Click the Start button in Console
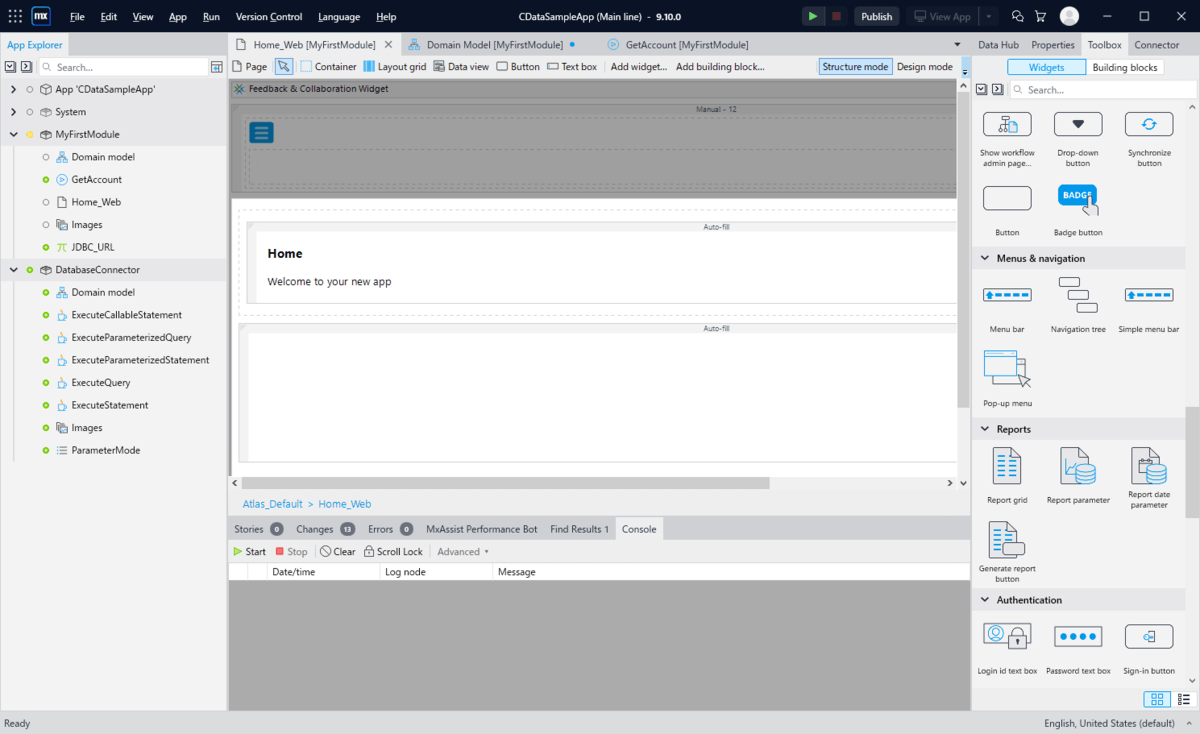1200x734 pixels. click(x=249, y=551)
